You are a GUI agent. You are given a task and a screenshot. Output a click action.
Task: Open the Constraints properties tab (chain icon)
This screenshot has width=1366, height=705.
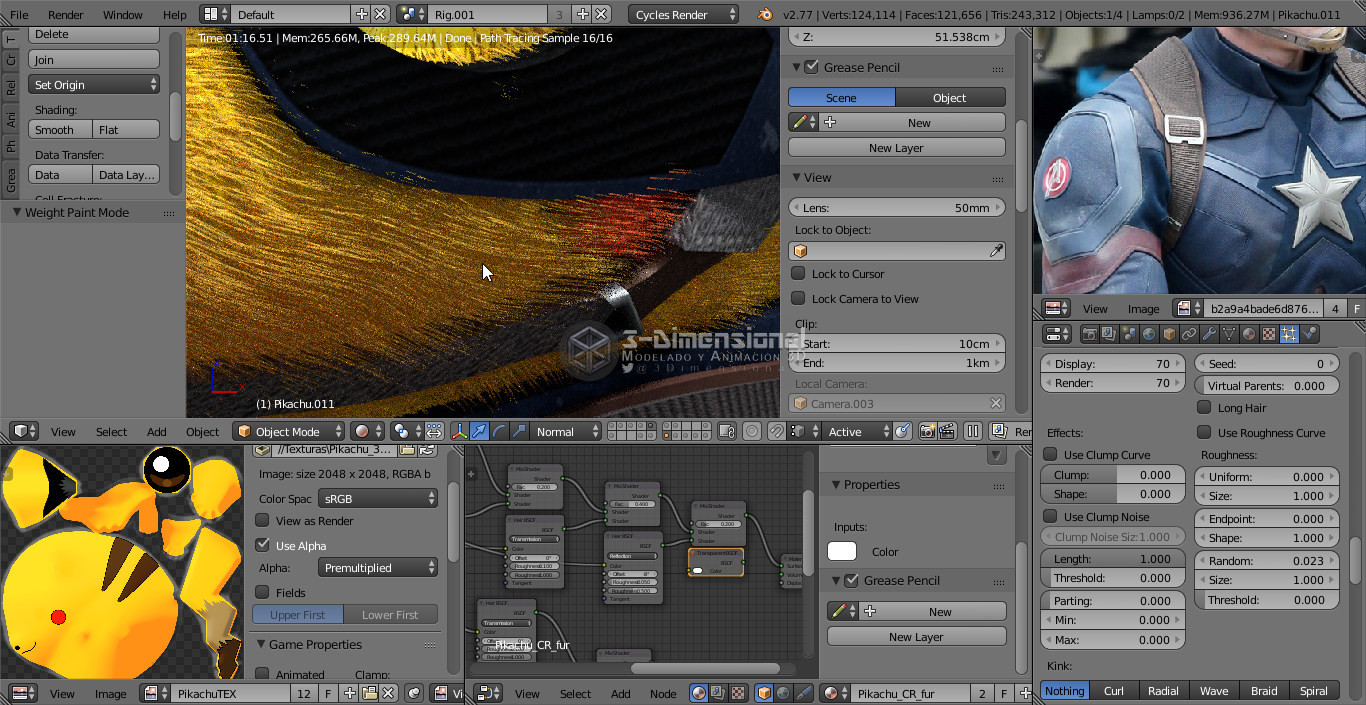pyautogui.click(x=1189, y=334)
